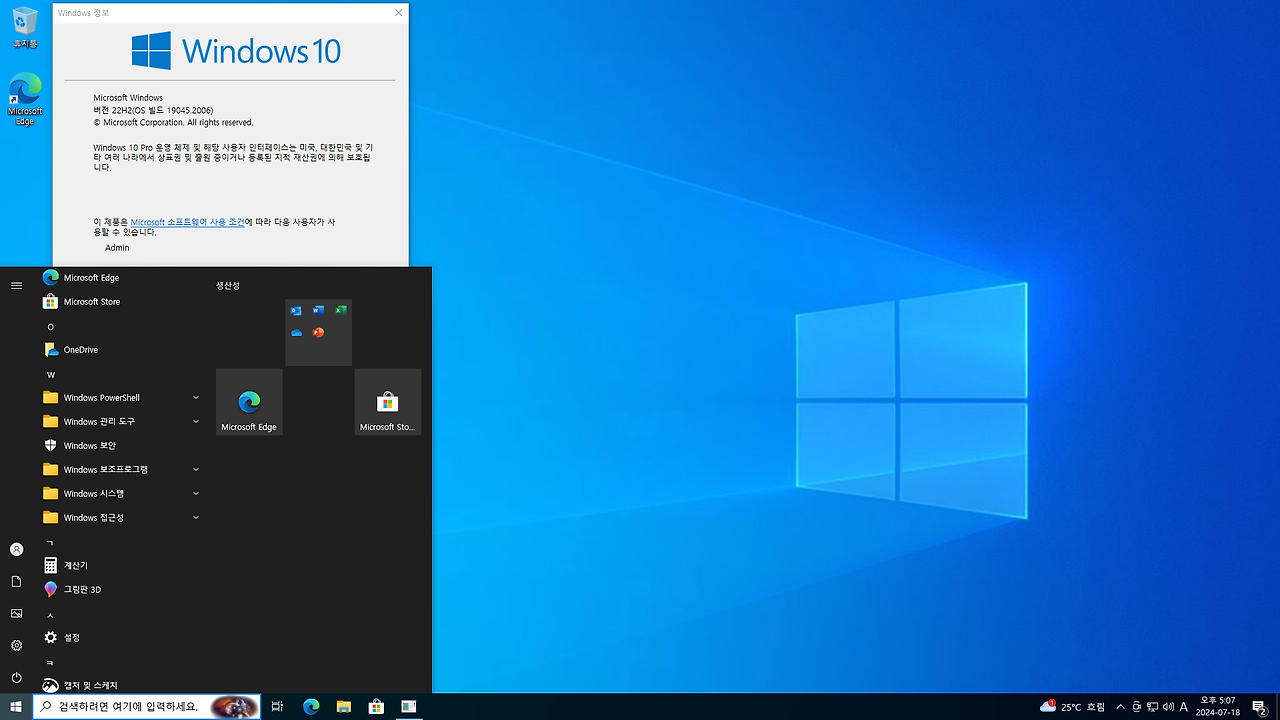
Task: Open 캡처 및 스케치 app
Action: (x=120, y=685)
